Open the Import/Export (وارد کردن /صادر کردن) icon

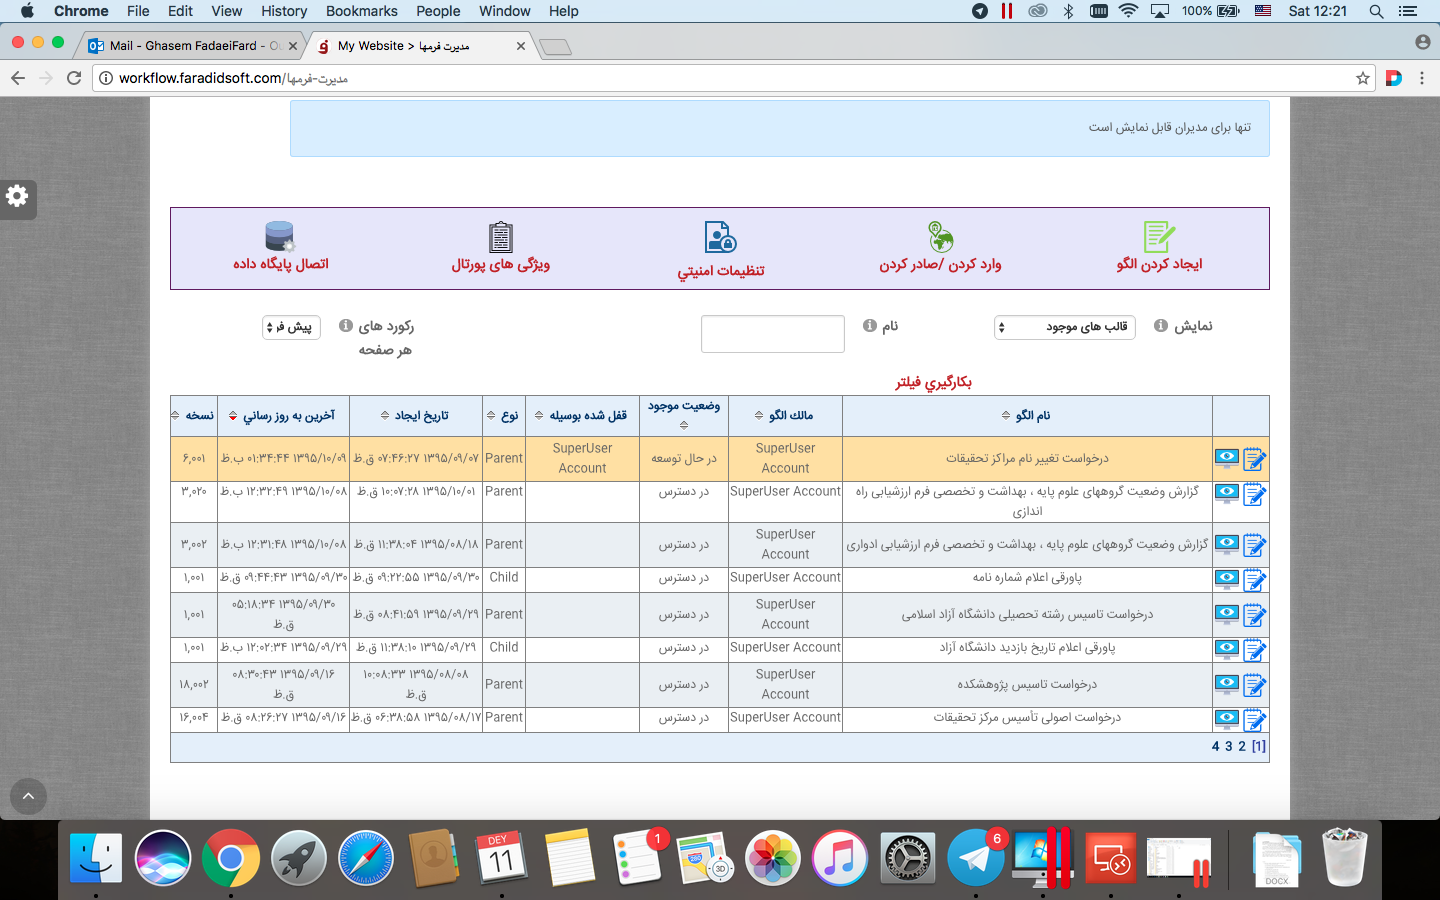[x=940, y=238]
